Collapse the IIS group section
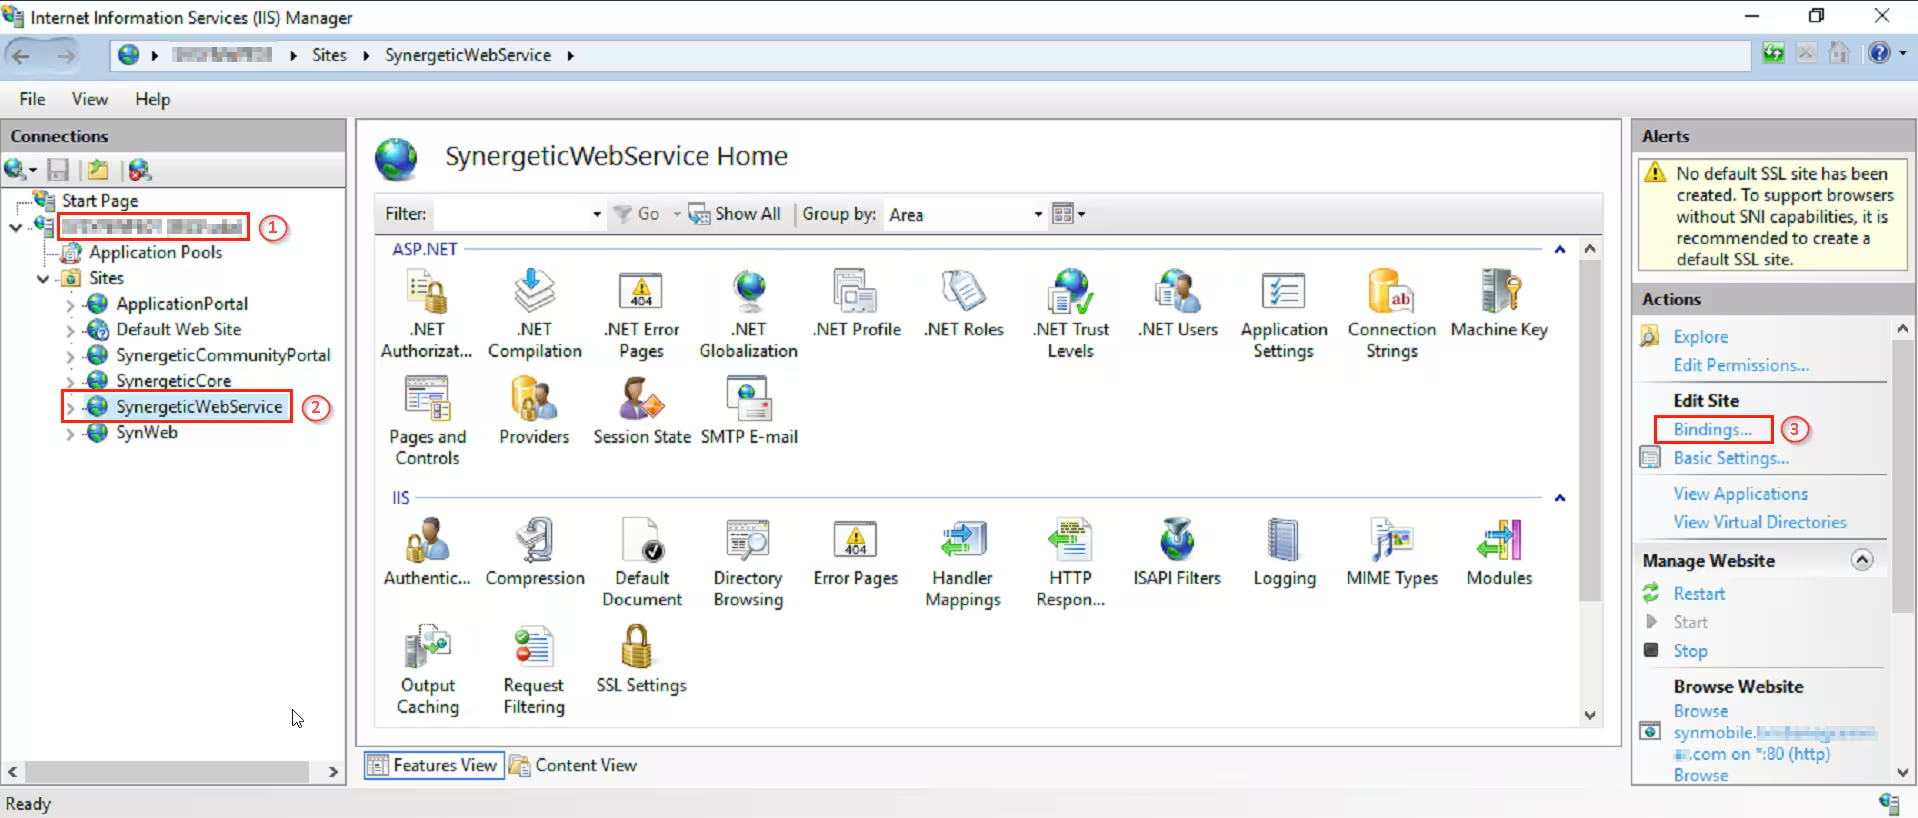The height and width of the screenshot is (818, 1918). (x=1560, y=498)
